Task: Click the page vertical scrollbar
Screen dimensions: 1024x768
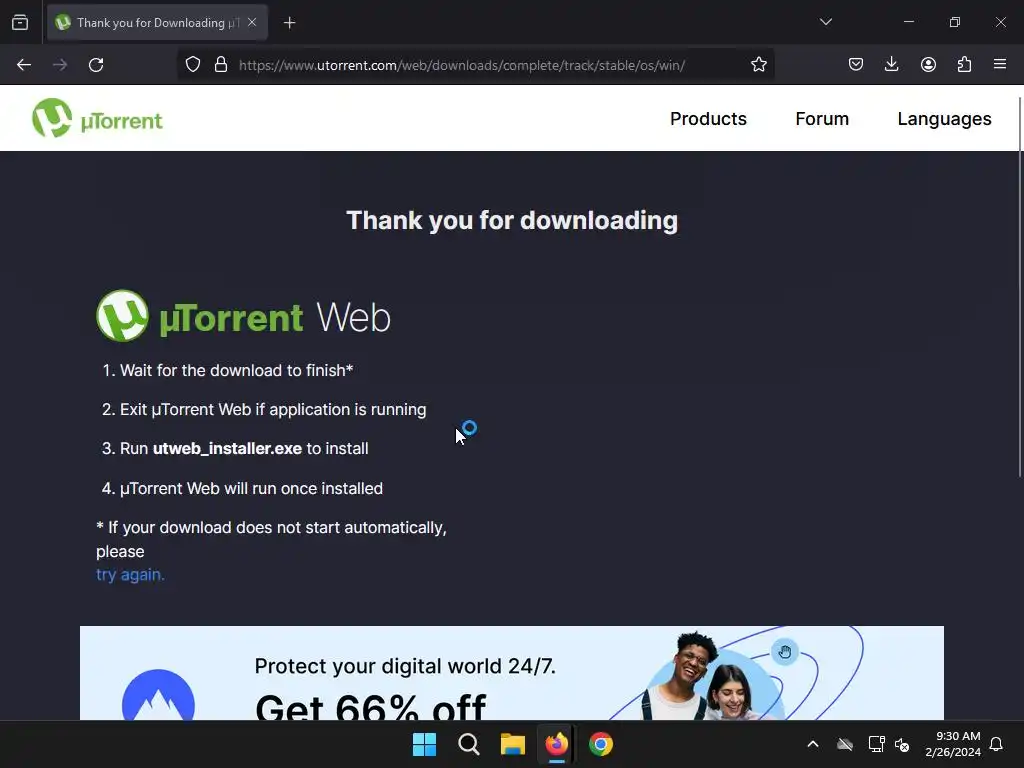Action: [1020, 287]
